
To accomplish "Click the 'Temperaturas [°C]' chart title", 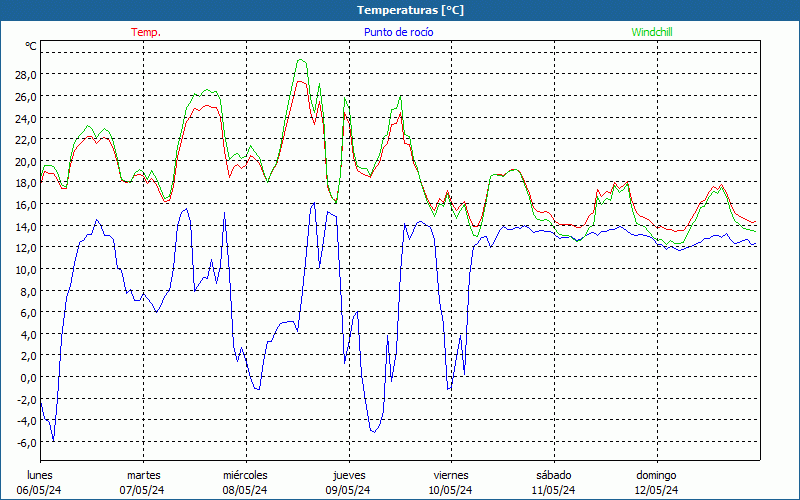I will (x=410, y=10).
